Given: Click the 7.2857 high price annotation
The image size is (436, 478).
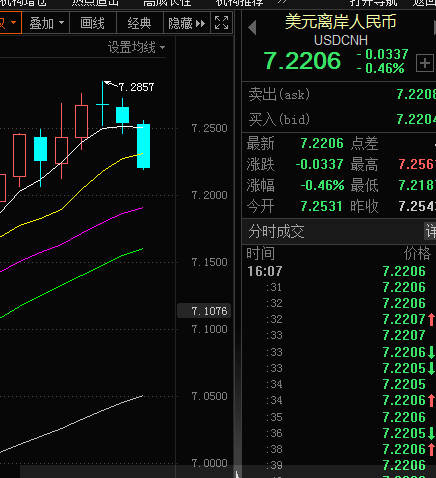Looking at the screenshot, I should coord(136,87).
